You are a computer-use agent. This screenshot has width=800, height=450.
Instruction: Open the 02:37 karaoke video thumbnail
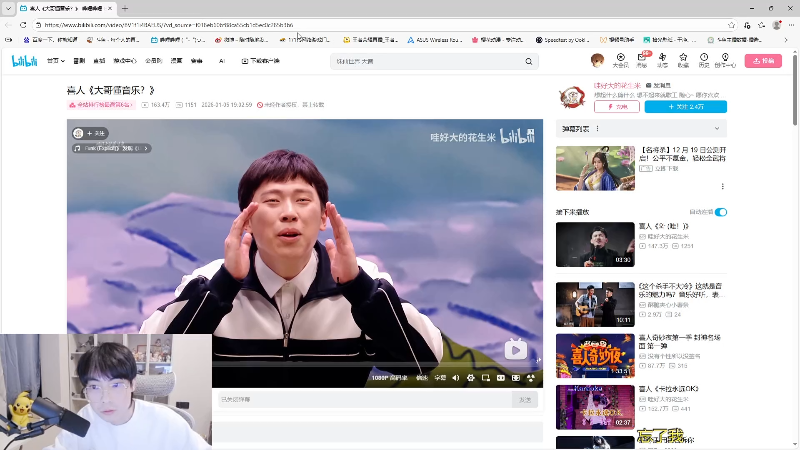(x=595, y=407)
